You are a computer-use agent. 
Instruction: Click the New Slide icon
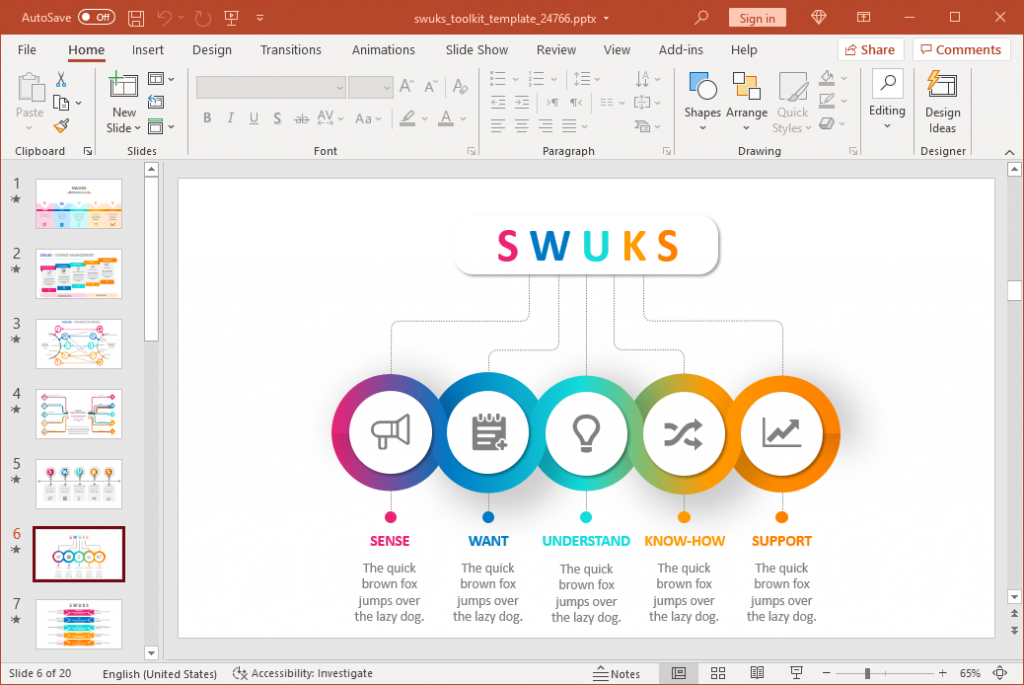pos(123,86)
